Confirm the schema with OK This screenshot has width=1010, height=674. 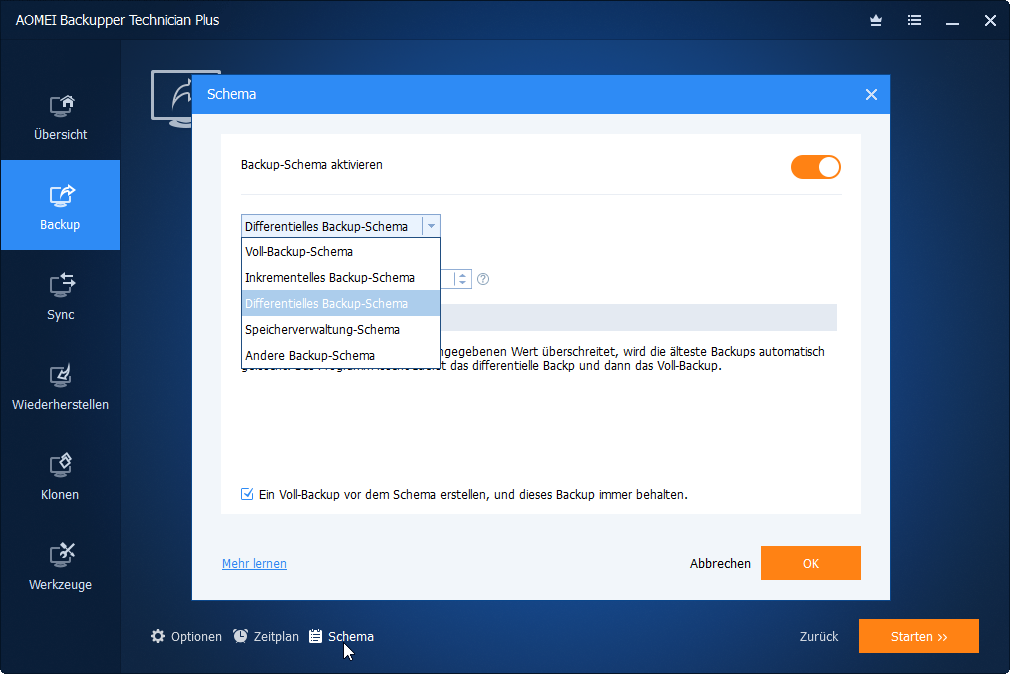(x=810, y=563)
